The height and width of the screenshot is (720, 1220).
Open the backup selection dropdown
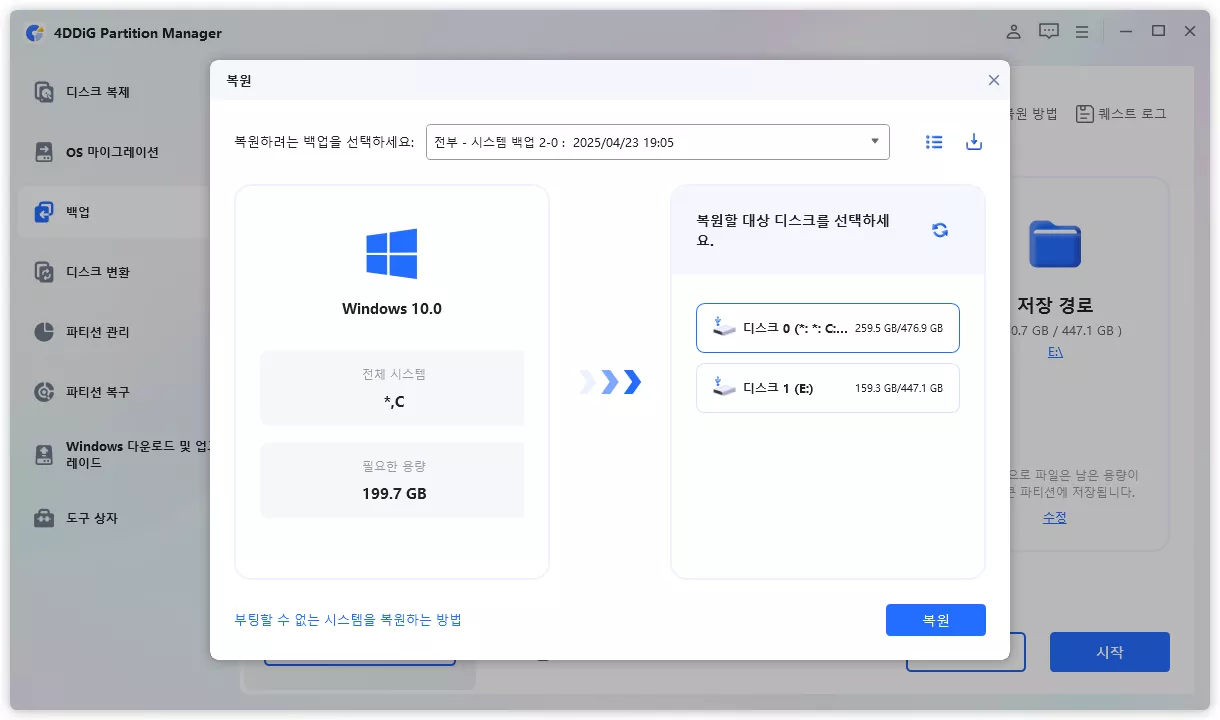[x=658, y=142]
